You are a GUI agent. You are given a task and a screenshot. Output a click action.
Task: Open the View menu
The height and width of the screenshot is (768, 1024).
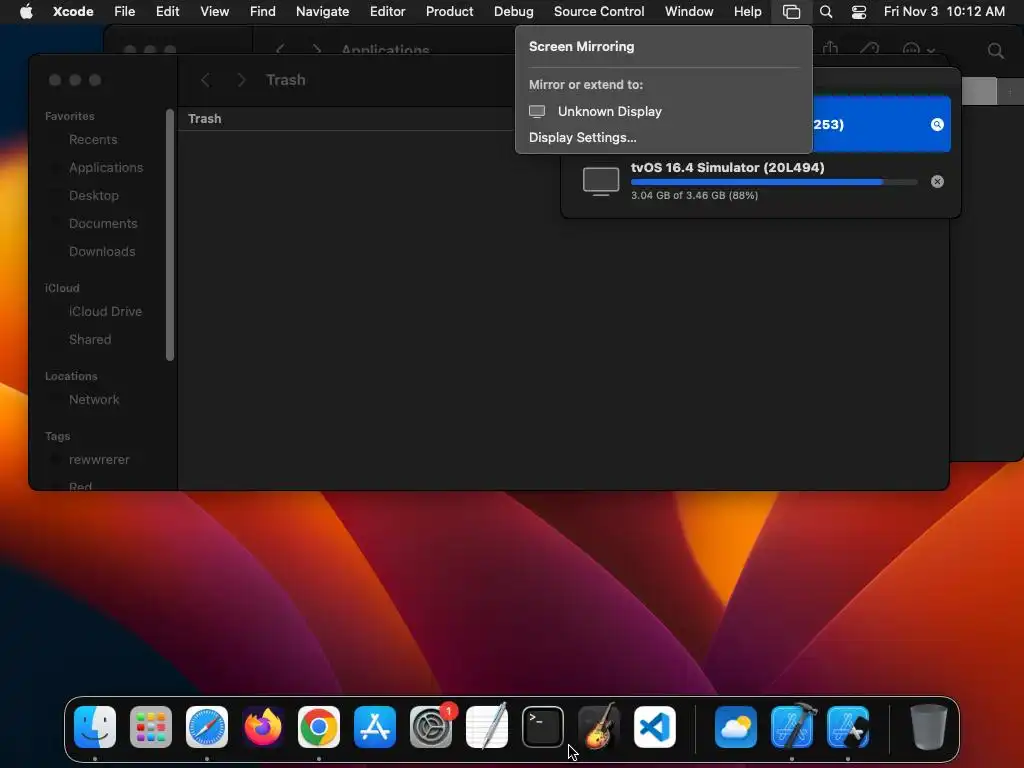tap(214, 11)
